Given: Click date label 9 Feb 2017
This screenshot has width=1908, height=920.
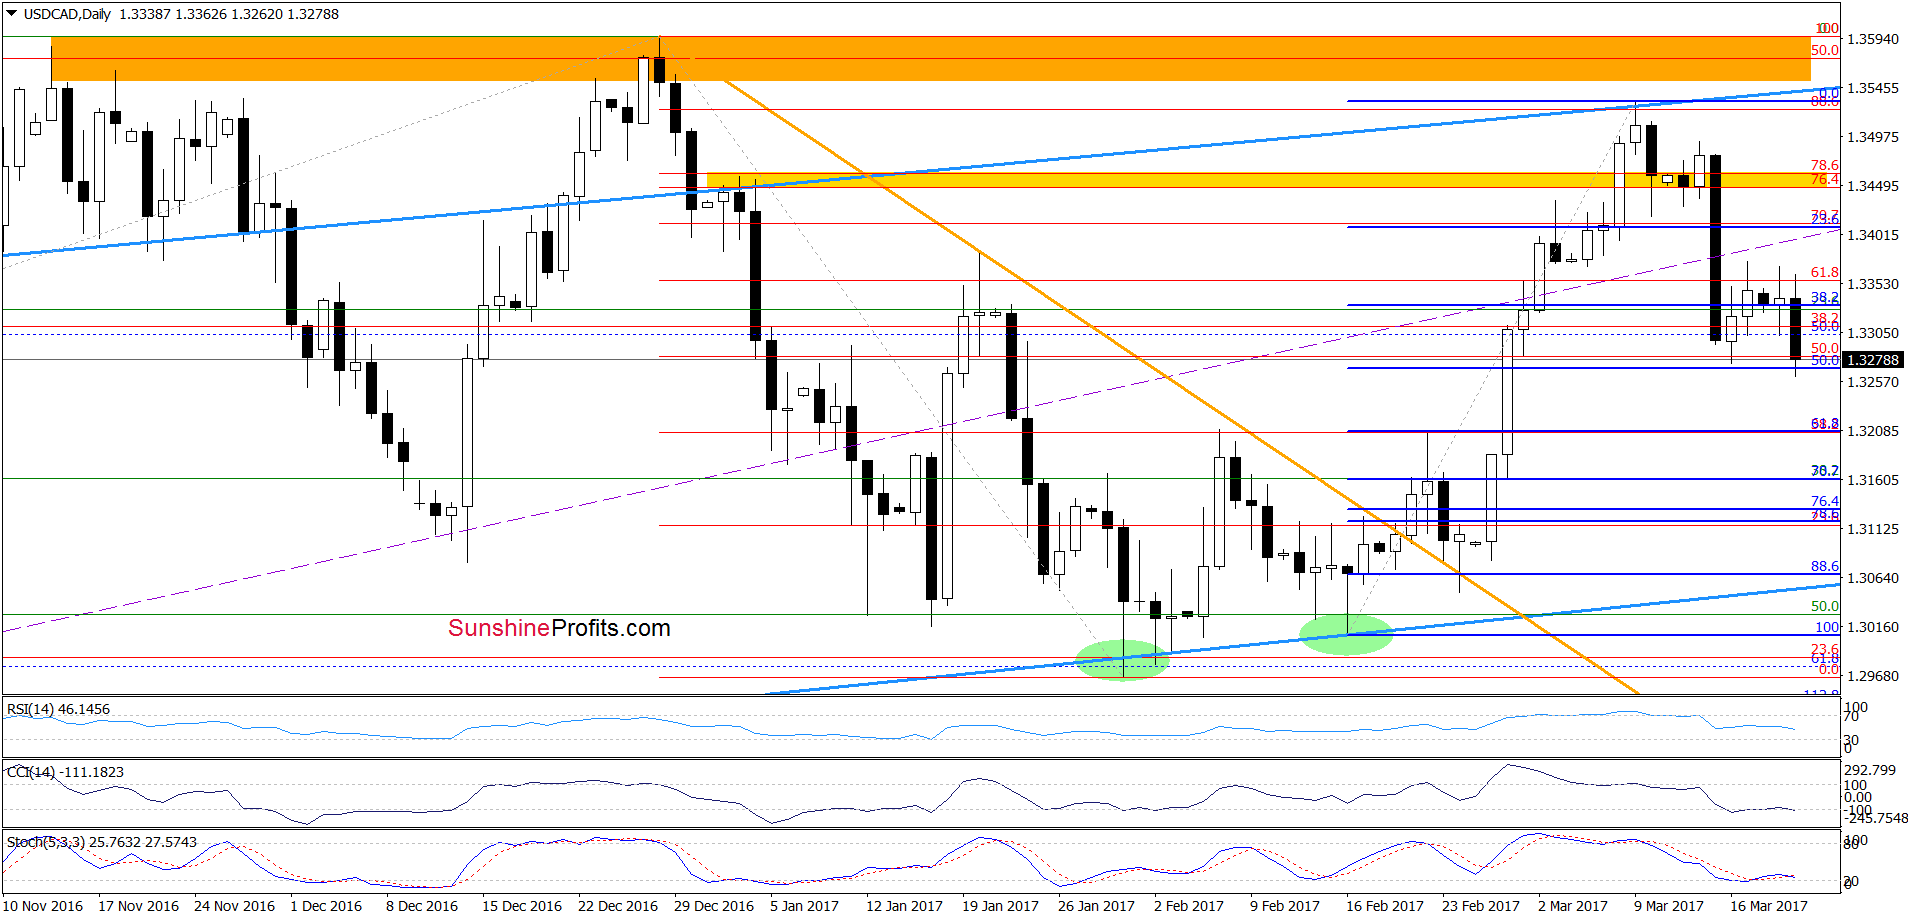Looking at the screenshot, I should [1285, 906].
